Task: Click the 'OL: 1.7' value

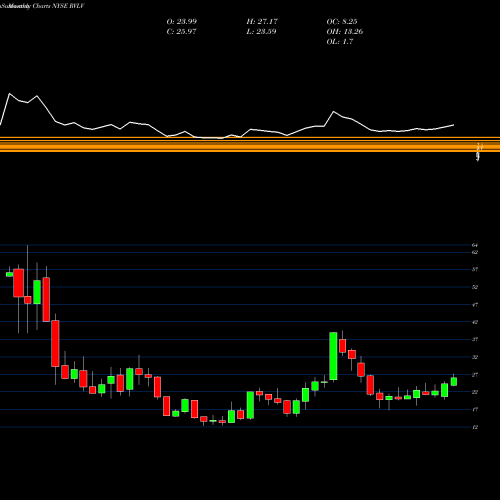Action: (340, 42)
